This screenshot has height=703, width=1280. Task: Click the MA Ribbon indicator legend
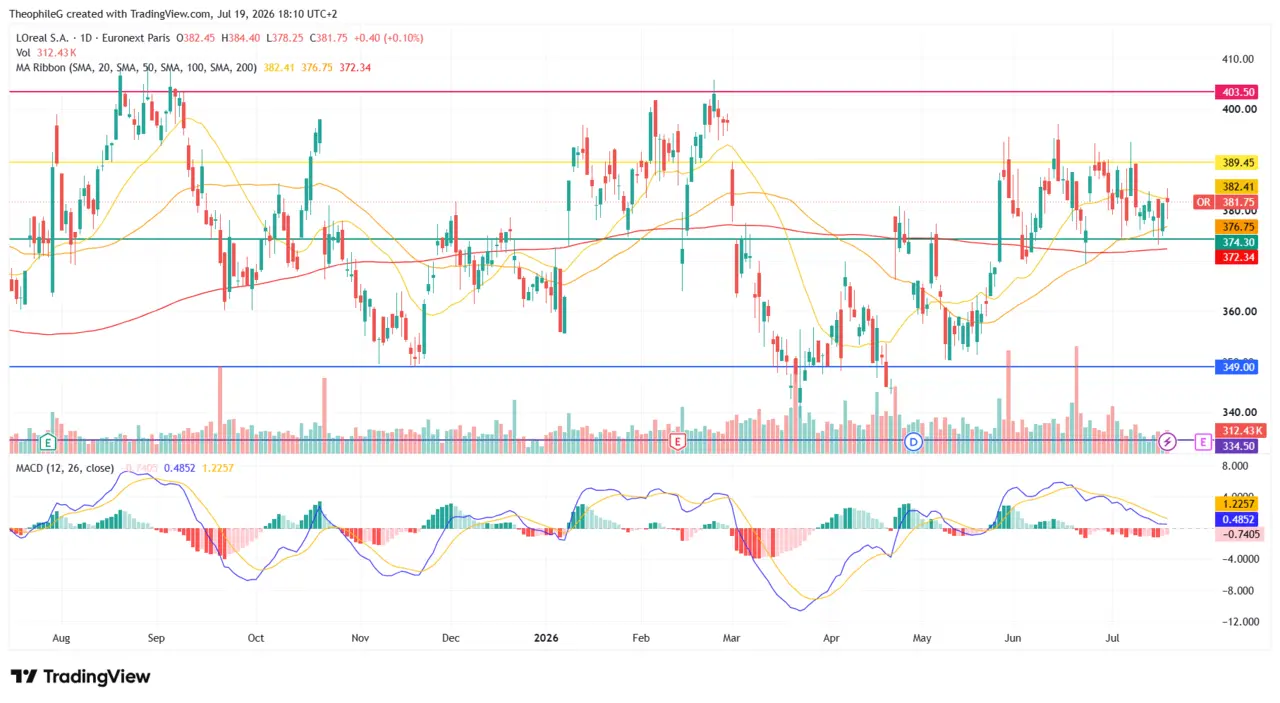[137, 67]
